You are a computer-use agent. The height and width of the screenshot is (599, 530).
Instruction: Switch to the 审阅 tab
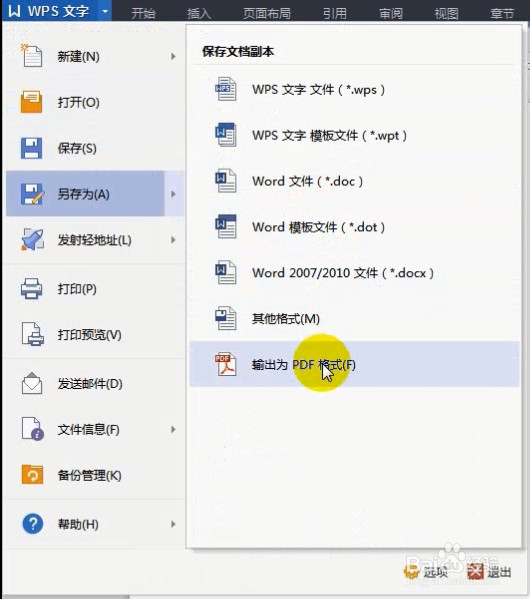[x=391, y=13]
